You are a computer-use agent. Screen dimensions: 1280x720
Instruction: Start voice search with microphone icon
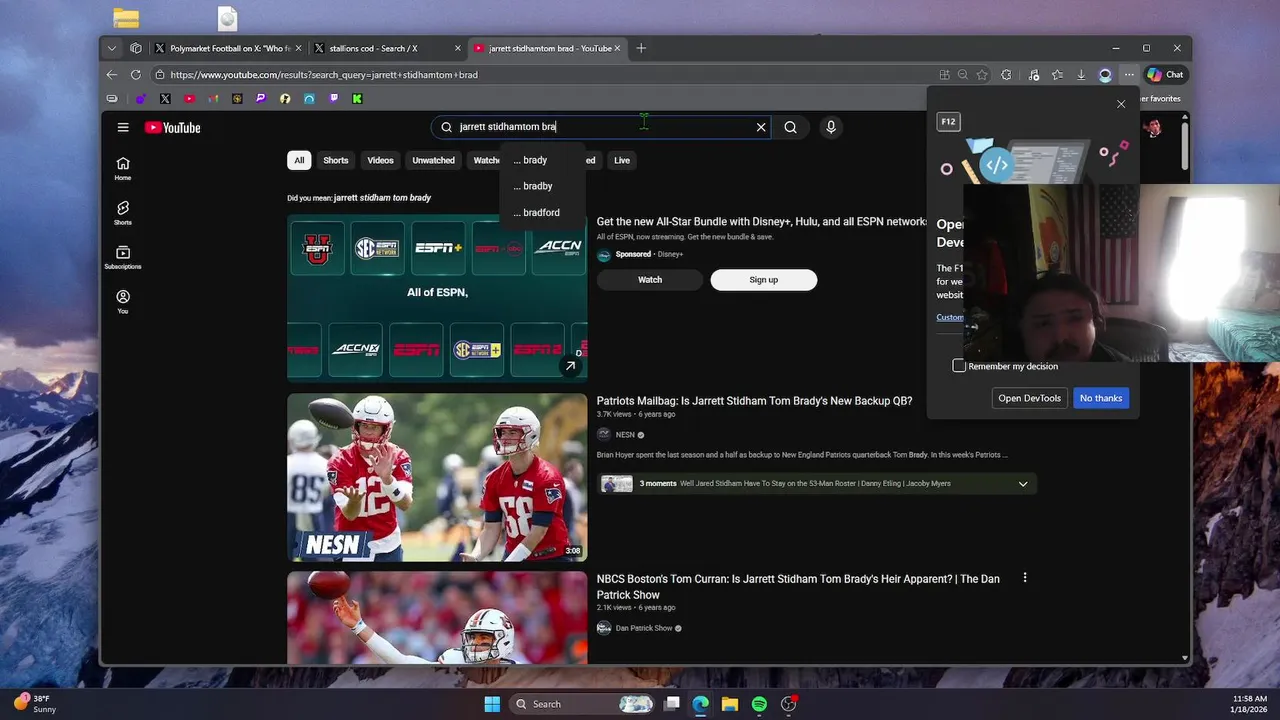tap(830, 127)
